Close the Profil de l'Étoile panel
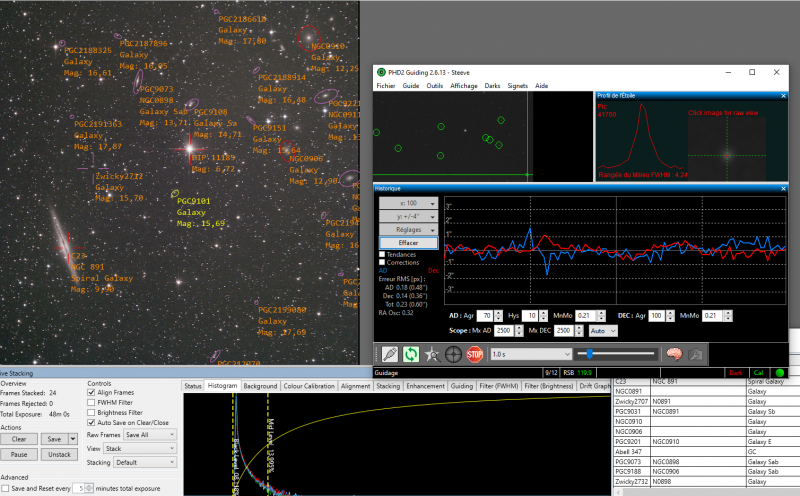The width and height of the screenshot is (800, 496). tap(783, 95)
